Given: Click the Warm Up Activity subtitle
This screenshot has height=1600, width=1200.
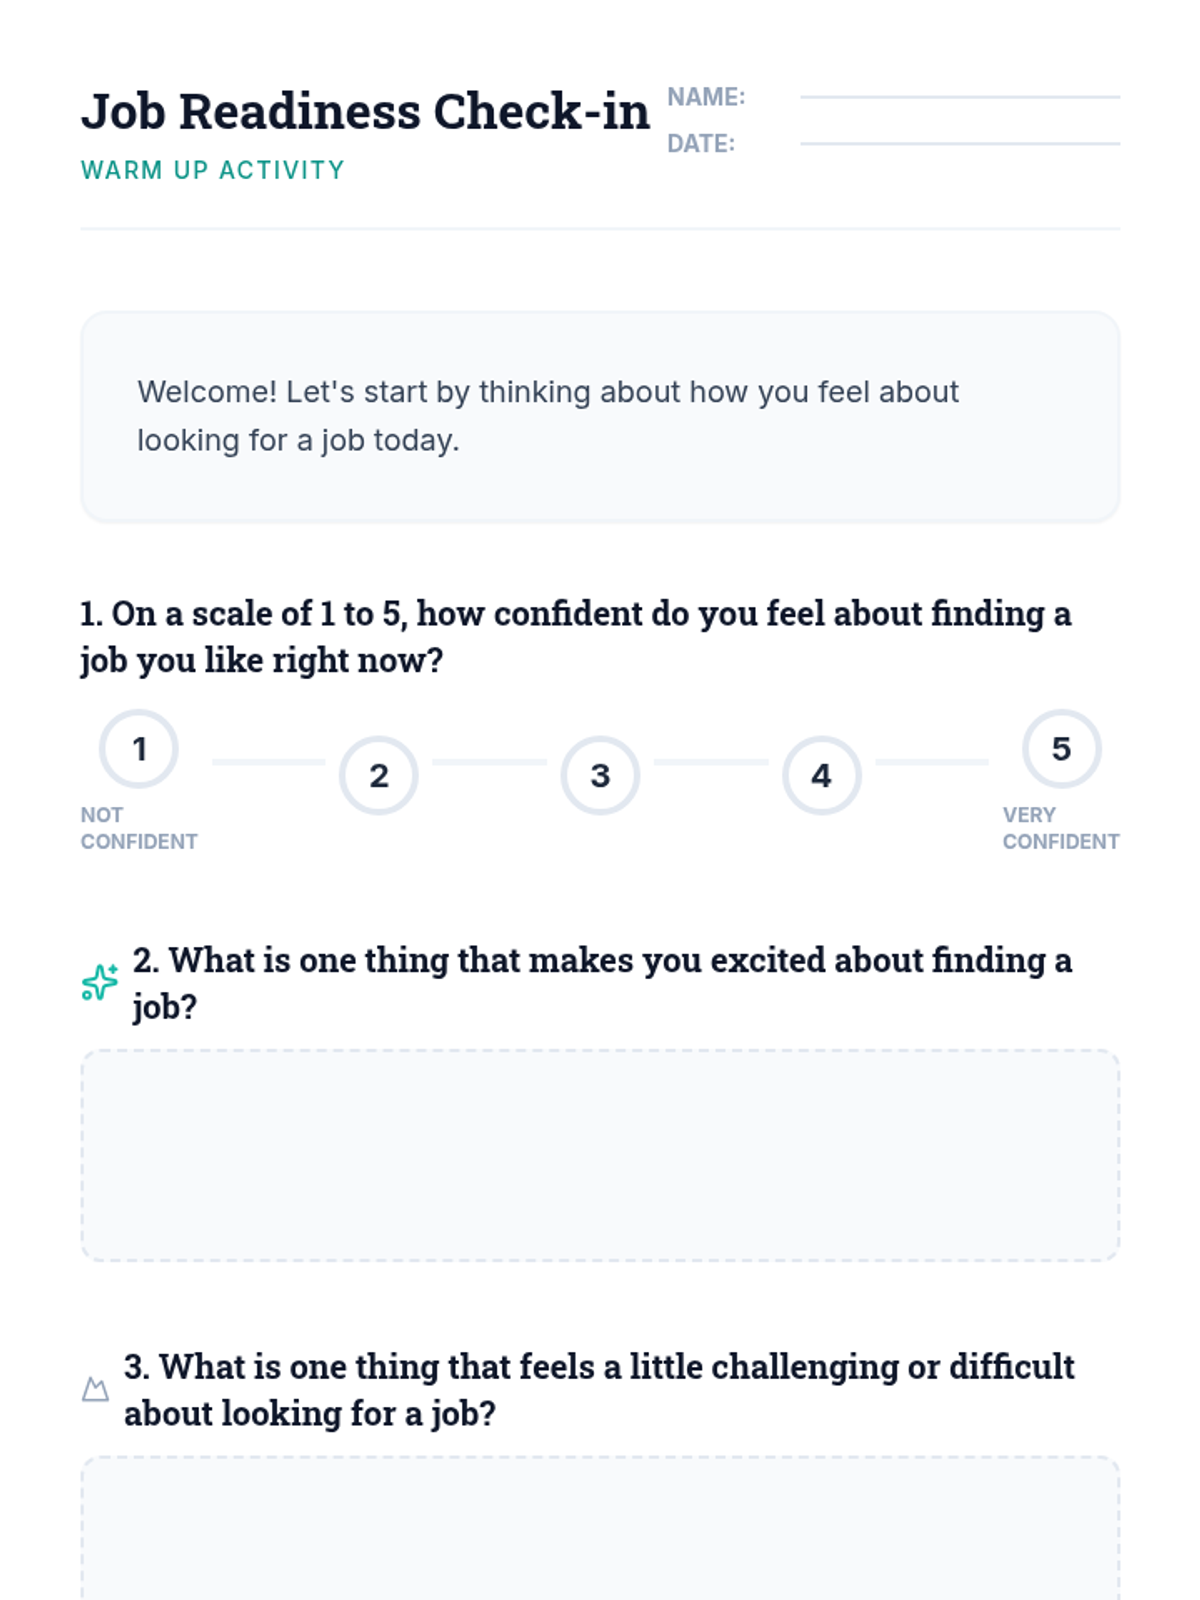Looking at the screenshot, I should 213,170.
